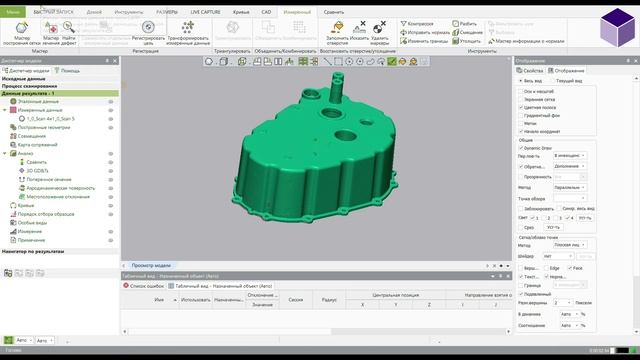
Task: Open the Точка обзора dropdown
Action: tap(570, 198)
